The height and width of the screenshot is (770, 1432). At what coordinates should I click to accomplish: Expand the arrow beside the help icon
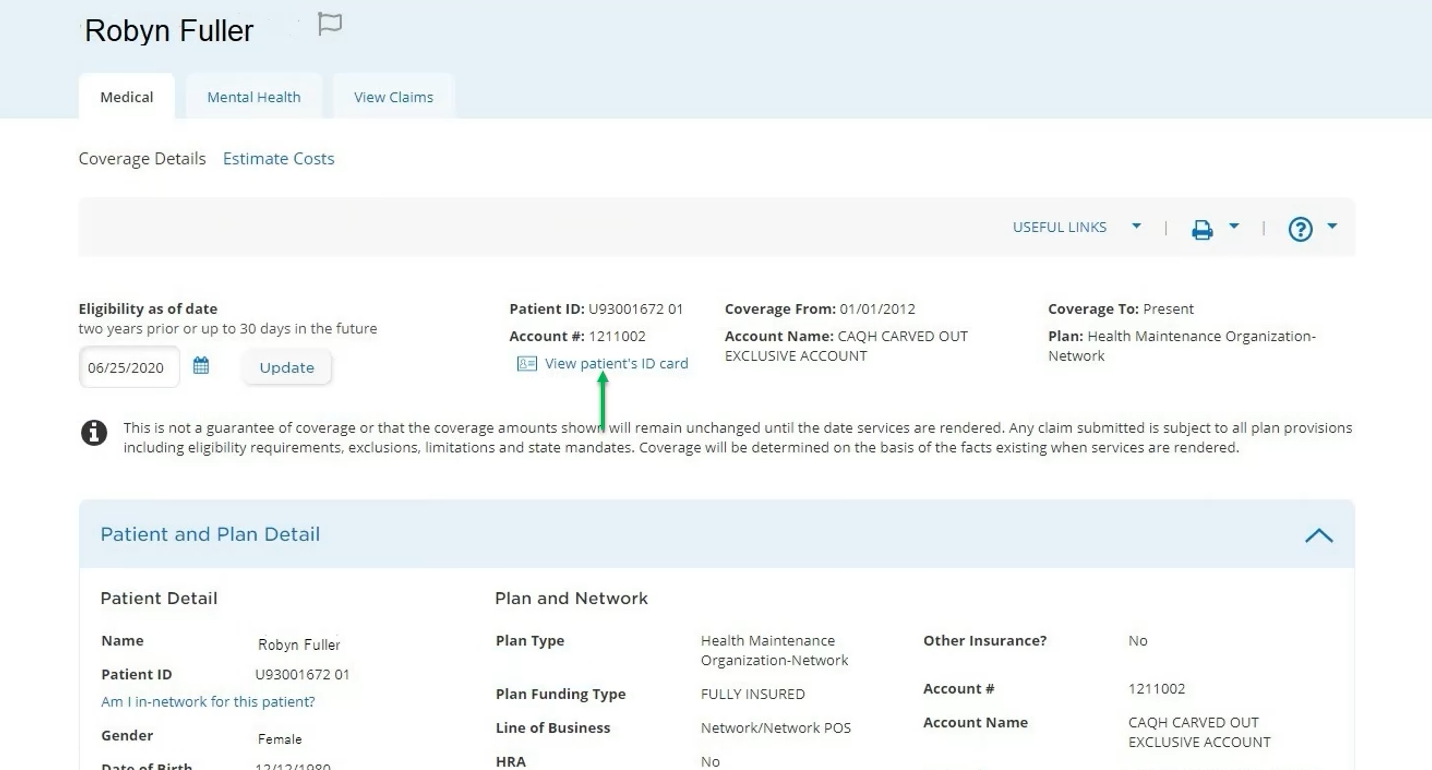[x=1332, y=227]
